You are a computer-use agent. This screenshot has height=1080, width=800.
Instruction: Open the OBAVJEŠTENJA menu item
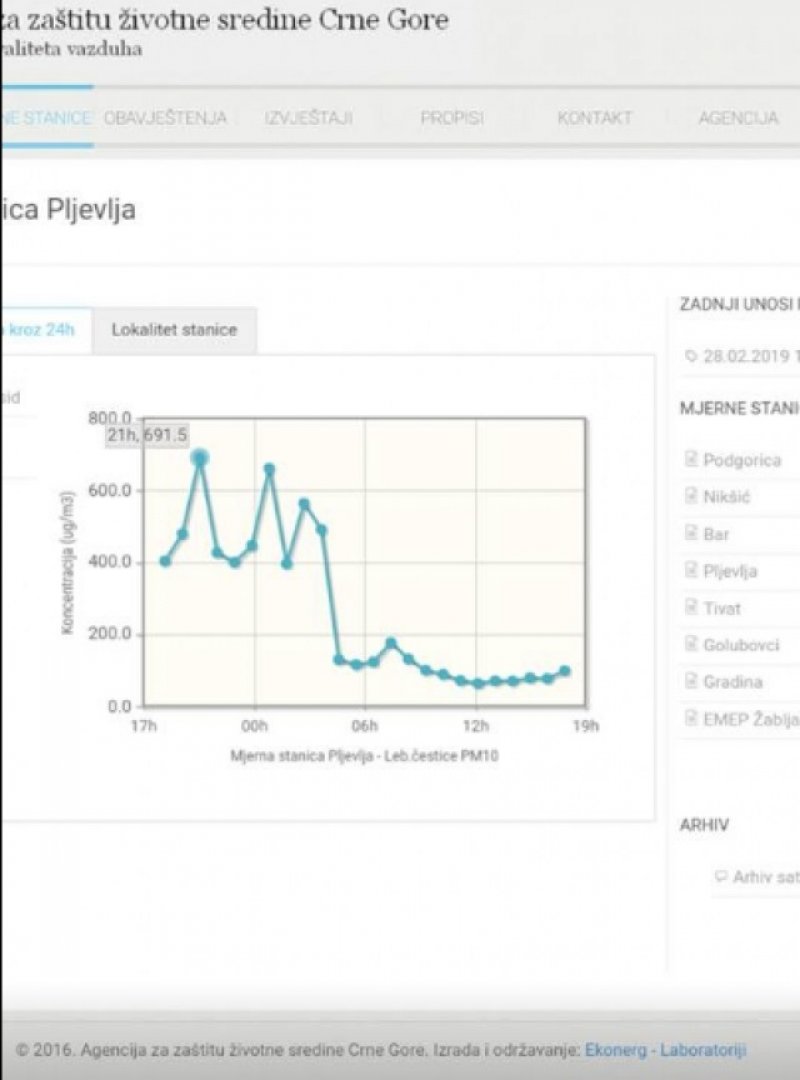165,118
